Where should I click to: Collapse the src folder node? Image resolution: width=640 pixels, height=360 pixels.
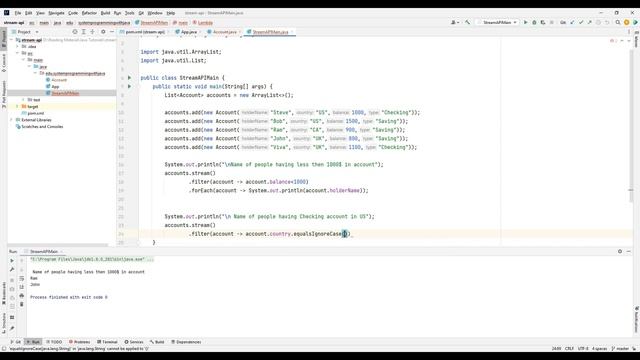[x=18, y=53]
